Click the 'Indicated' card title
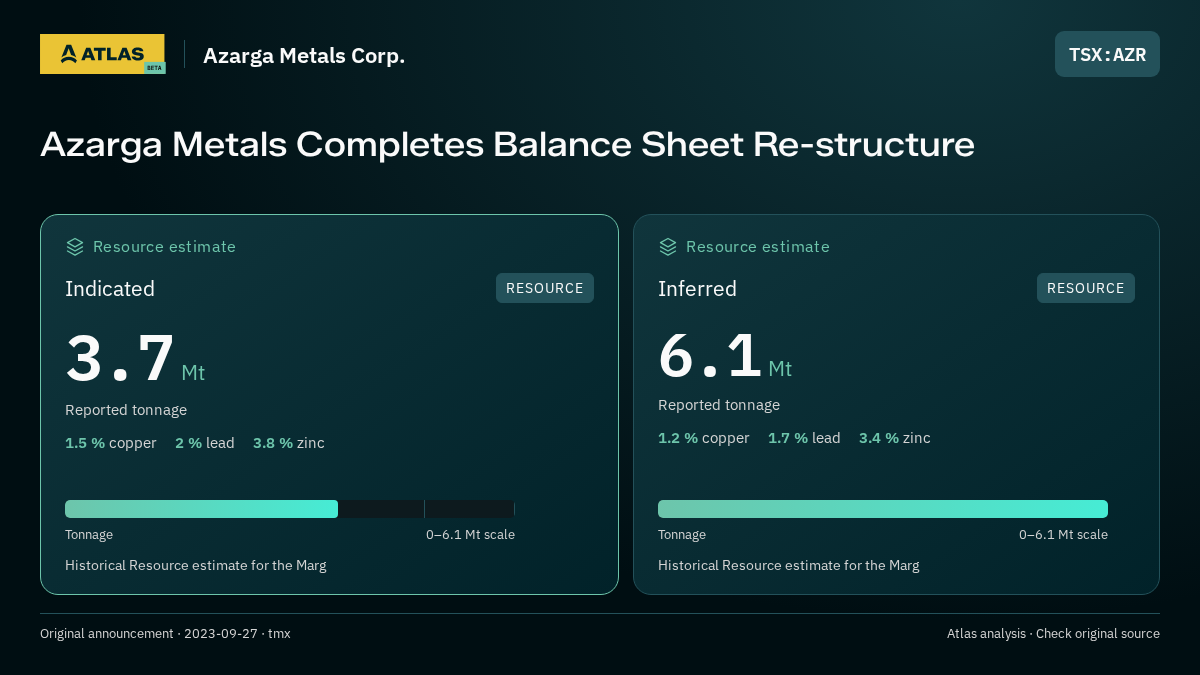Viewport: 1200px width, 675px height. (x=110, y=289)
